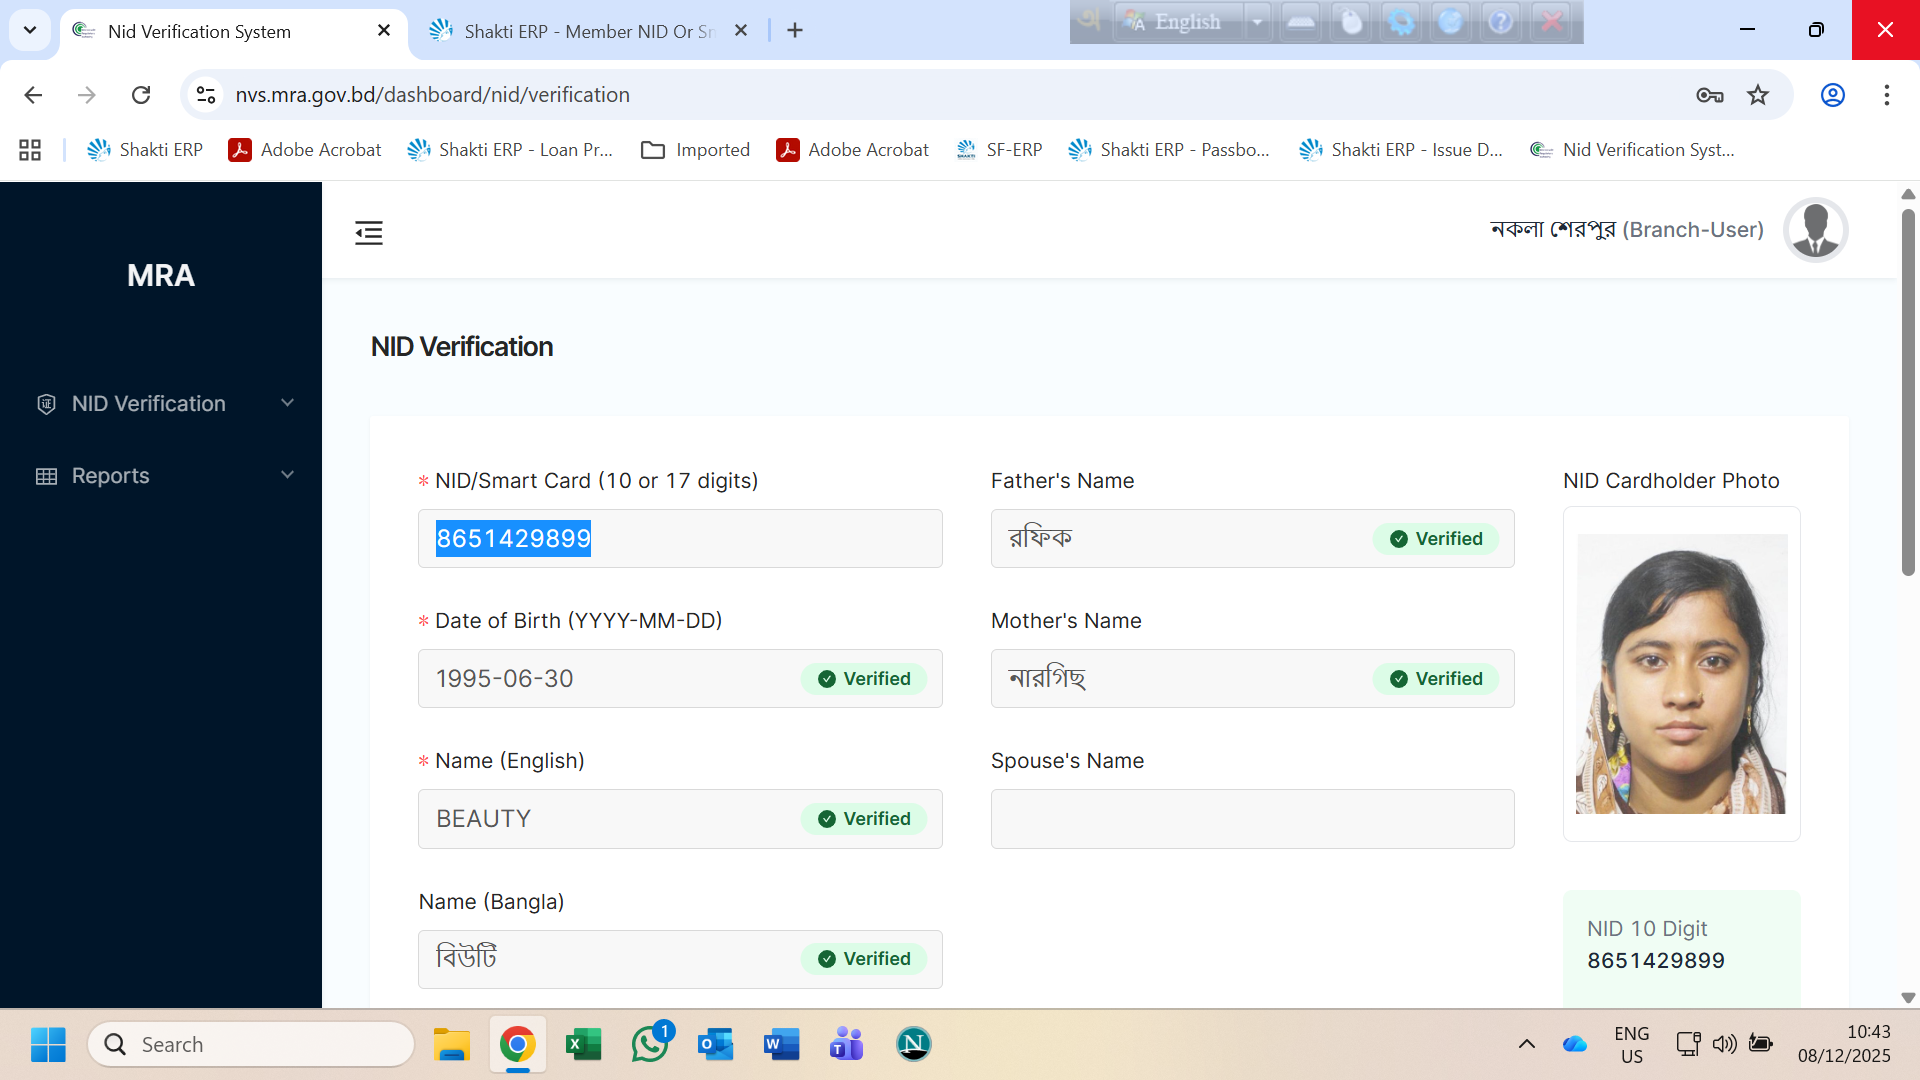Open tab search dropdown arrow
The width and height of the screenshot is (1920, 1080).
pyautogui.click(x=30, y=30)
